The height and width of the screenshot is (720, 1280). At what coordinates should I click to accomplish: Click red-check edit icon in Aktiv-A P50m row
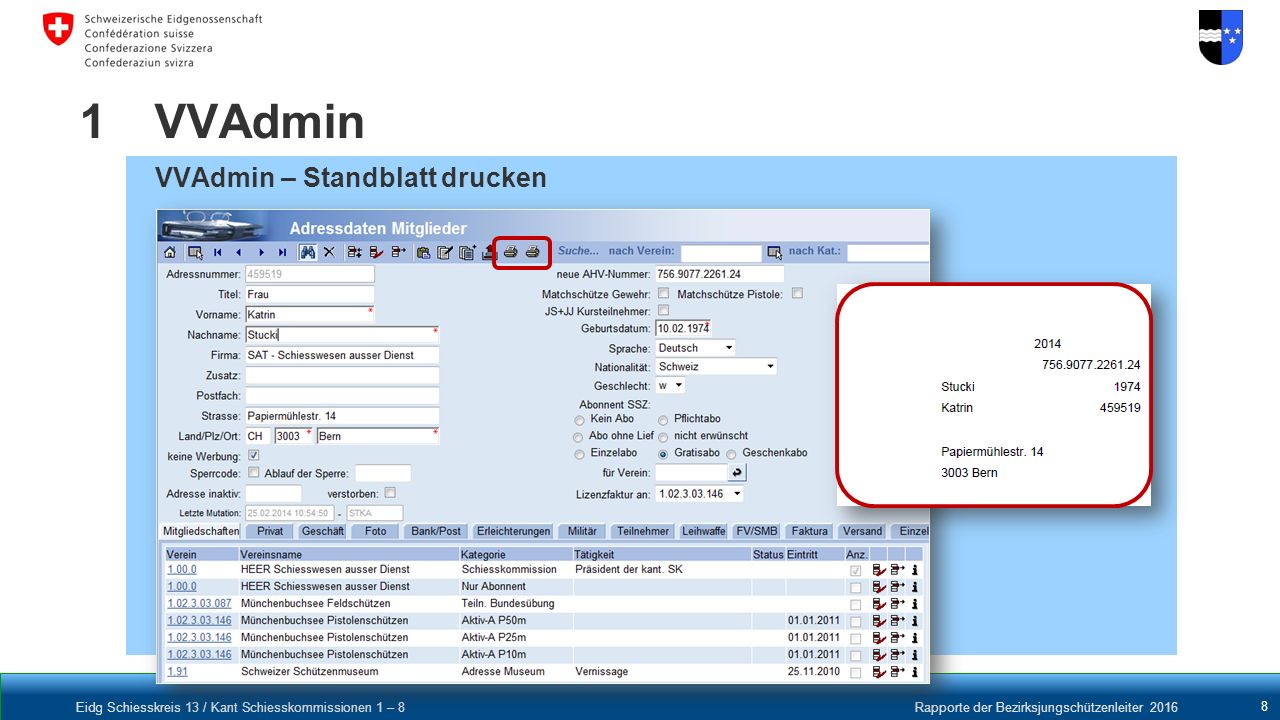[x=879, y=621]
